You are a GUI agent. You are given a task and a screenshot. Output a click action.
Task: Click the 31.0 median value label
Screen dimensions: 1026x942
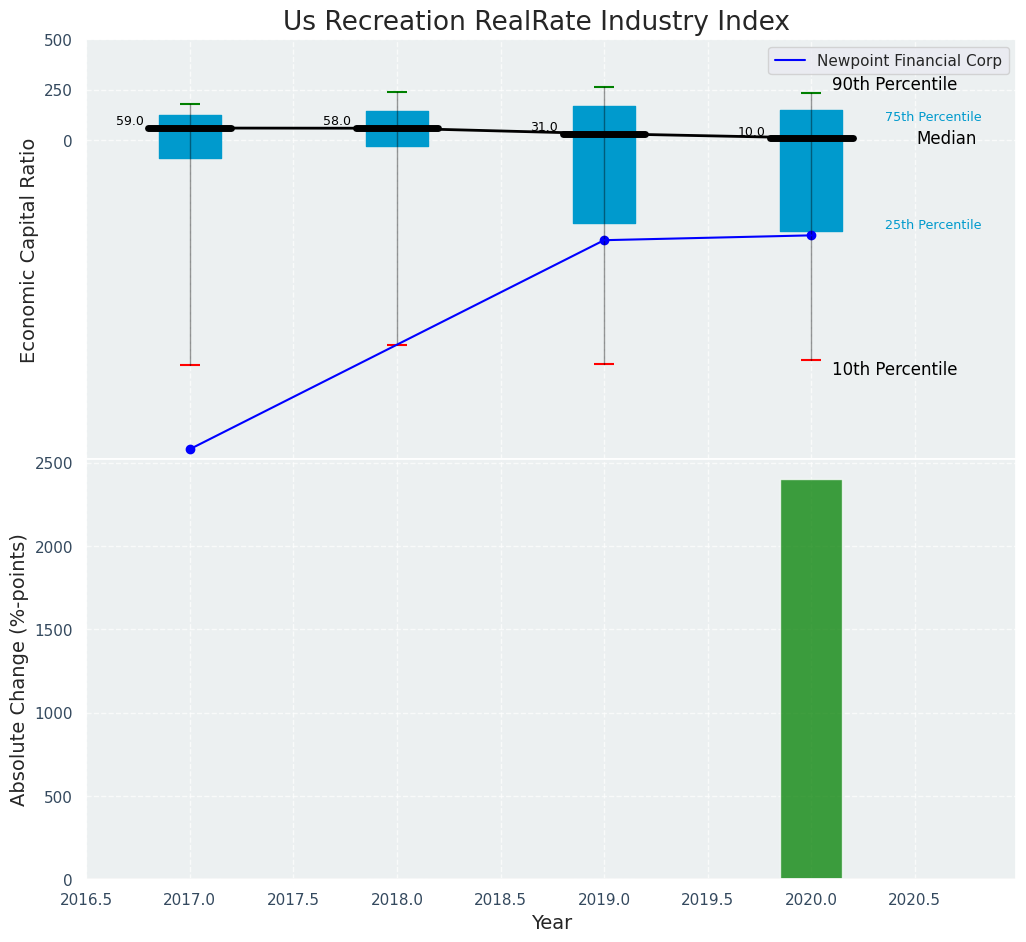coord(544,127)
